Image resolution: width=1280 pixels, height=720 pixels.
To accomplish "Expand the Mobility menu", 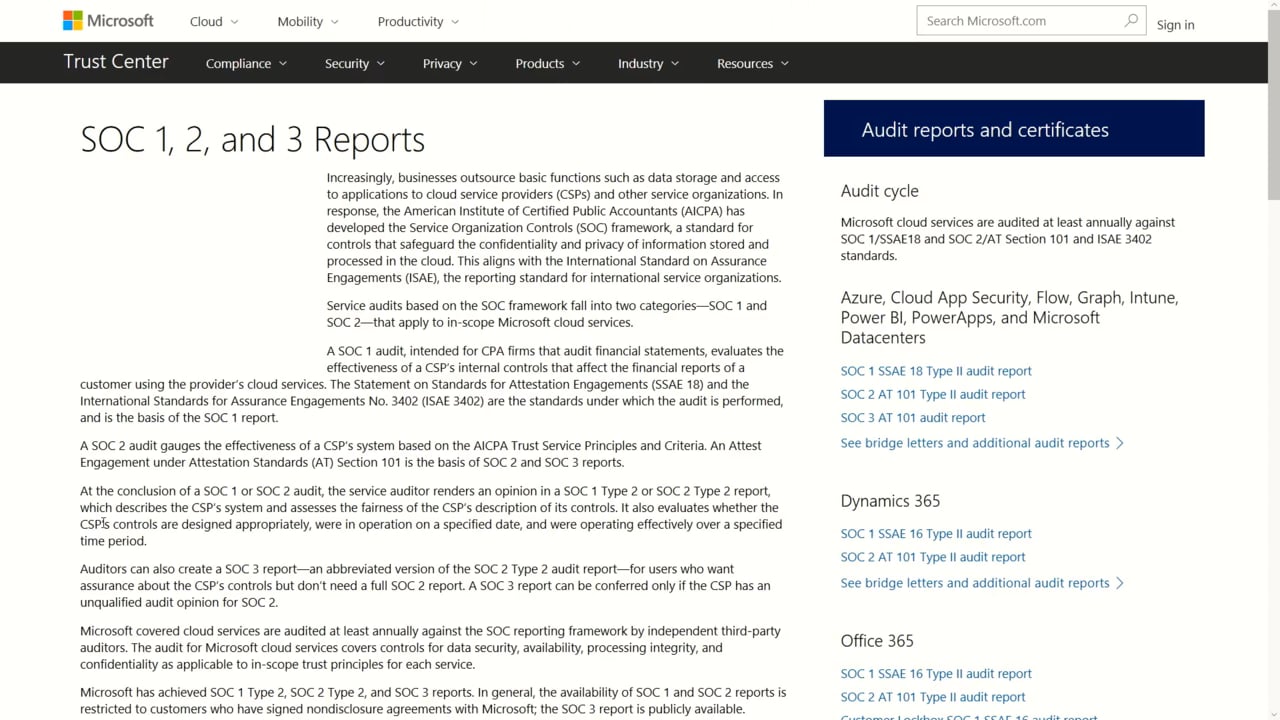I will pyautogui.click(x=308, y=21).
